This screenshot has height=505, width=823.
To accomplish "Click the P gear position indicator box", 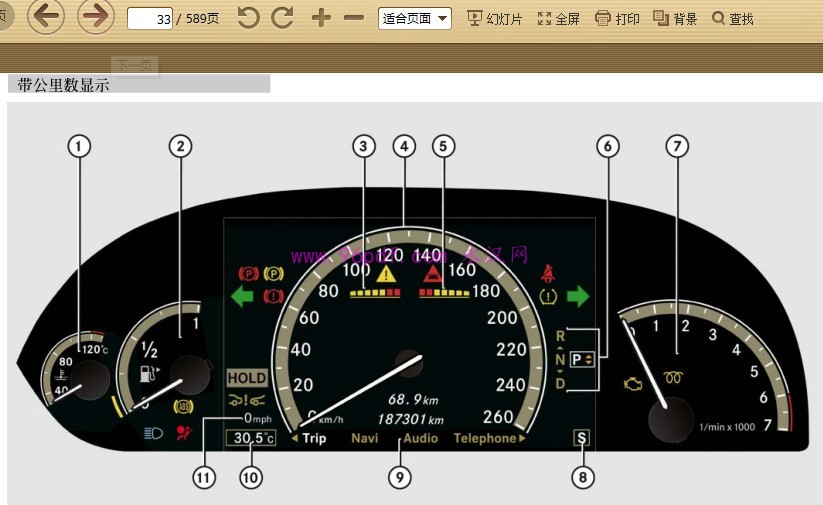I will pos(582,360).
